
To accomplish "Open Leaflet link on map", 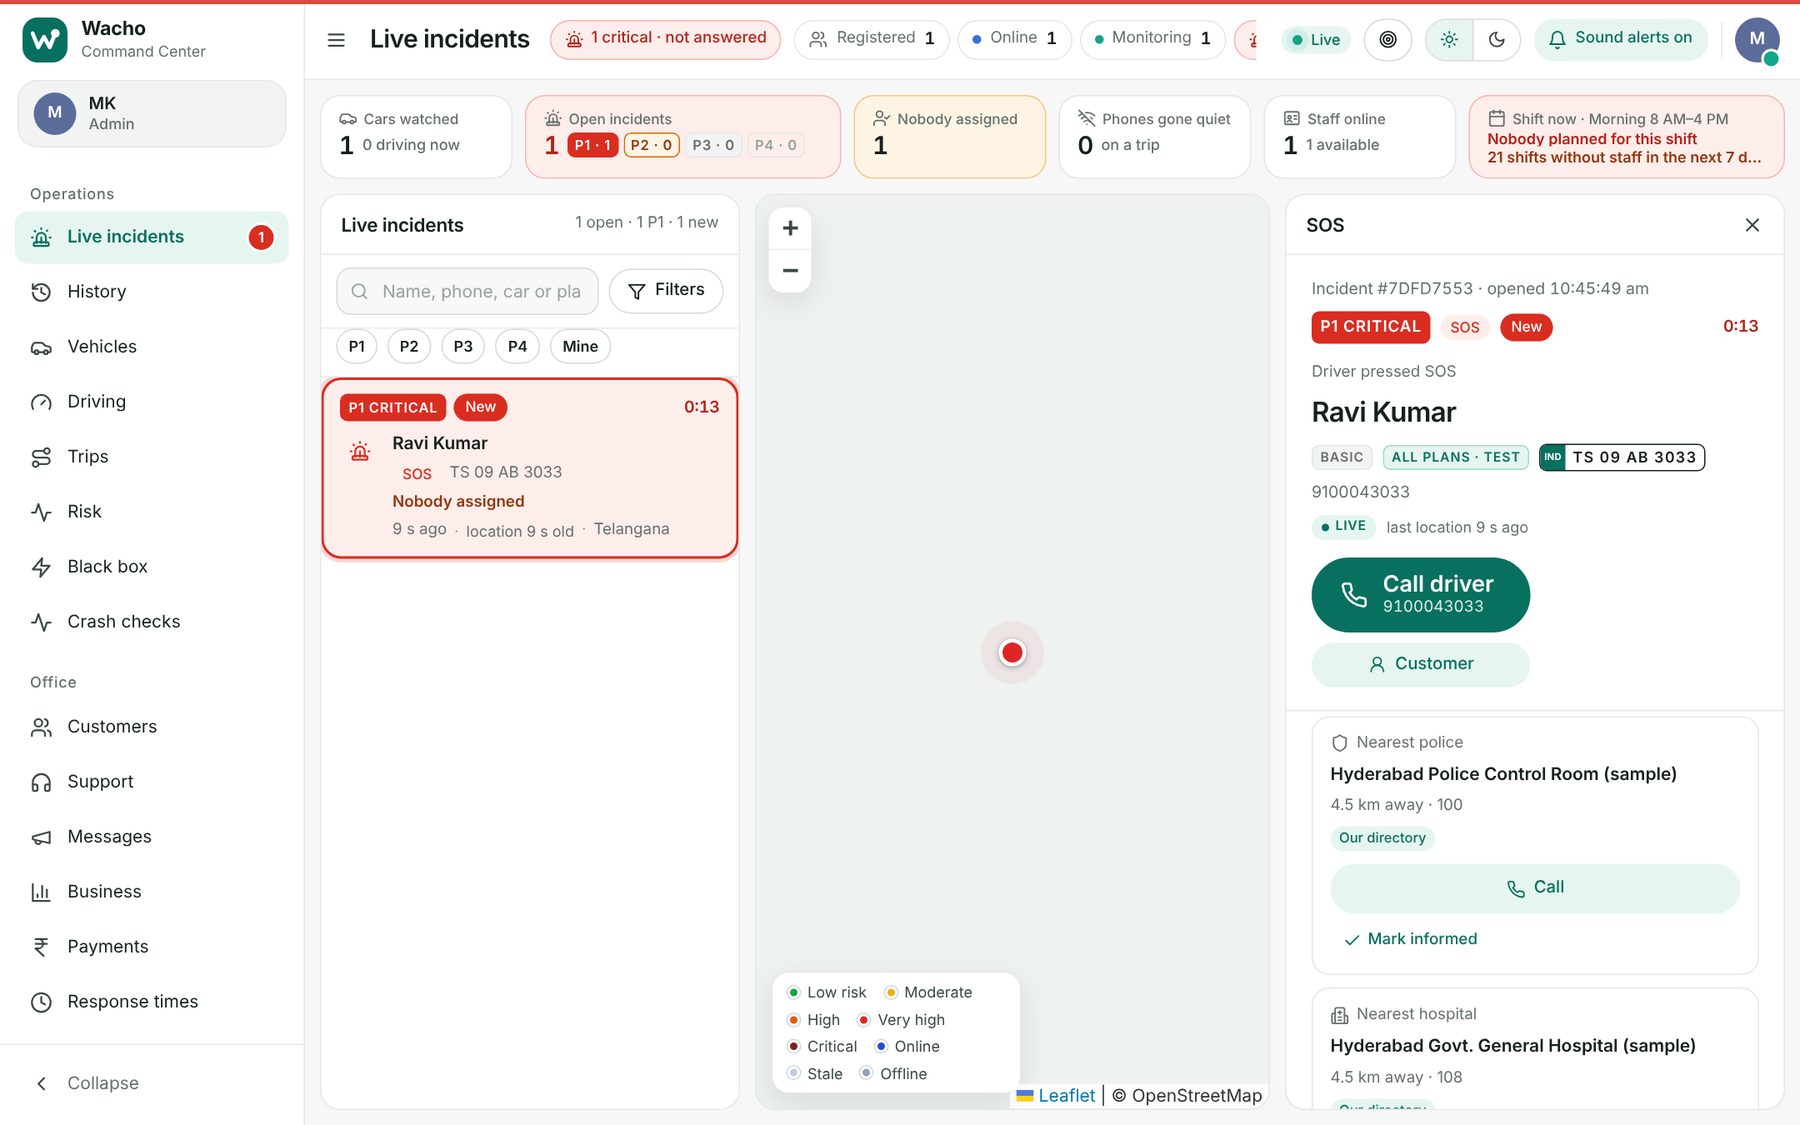I will [x=1056, y=1096].
